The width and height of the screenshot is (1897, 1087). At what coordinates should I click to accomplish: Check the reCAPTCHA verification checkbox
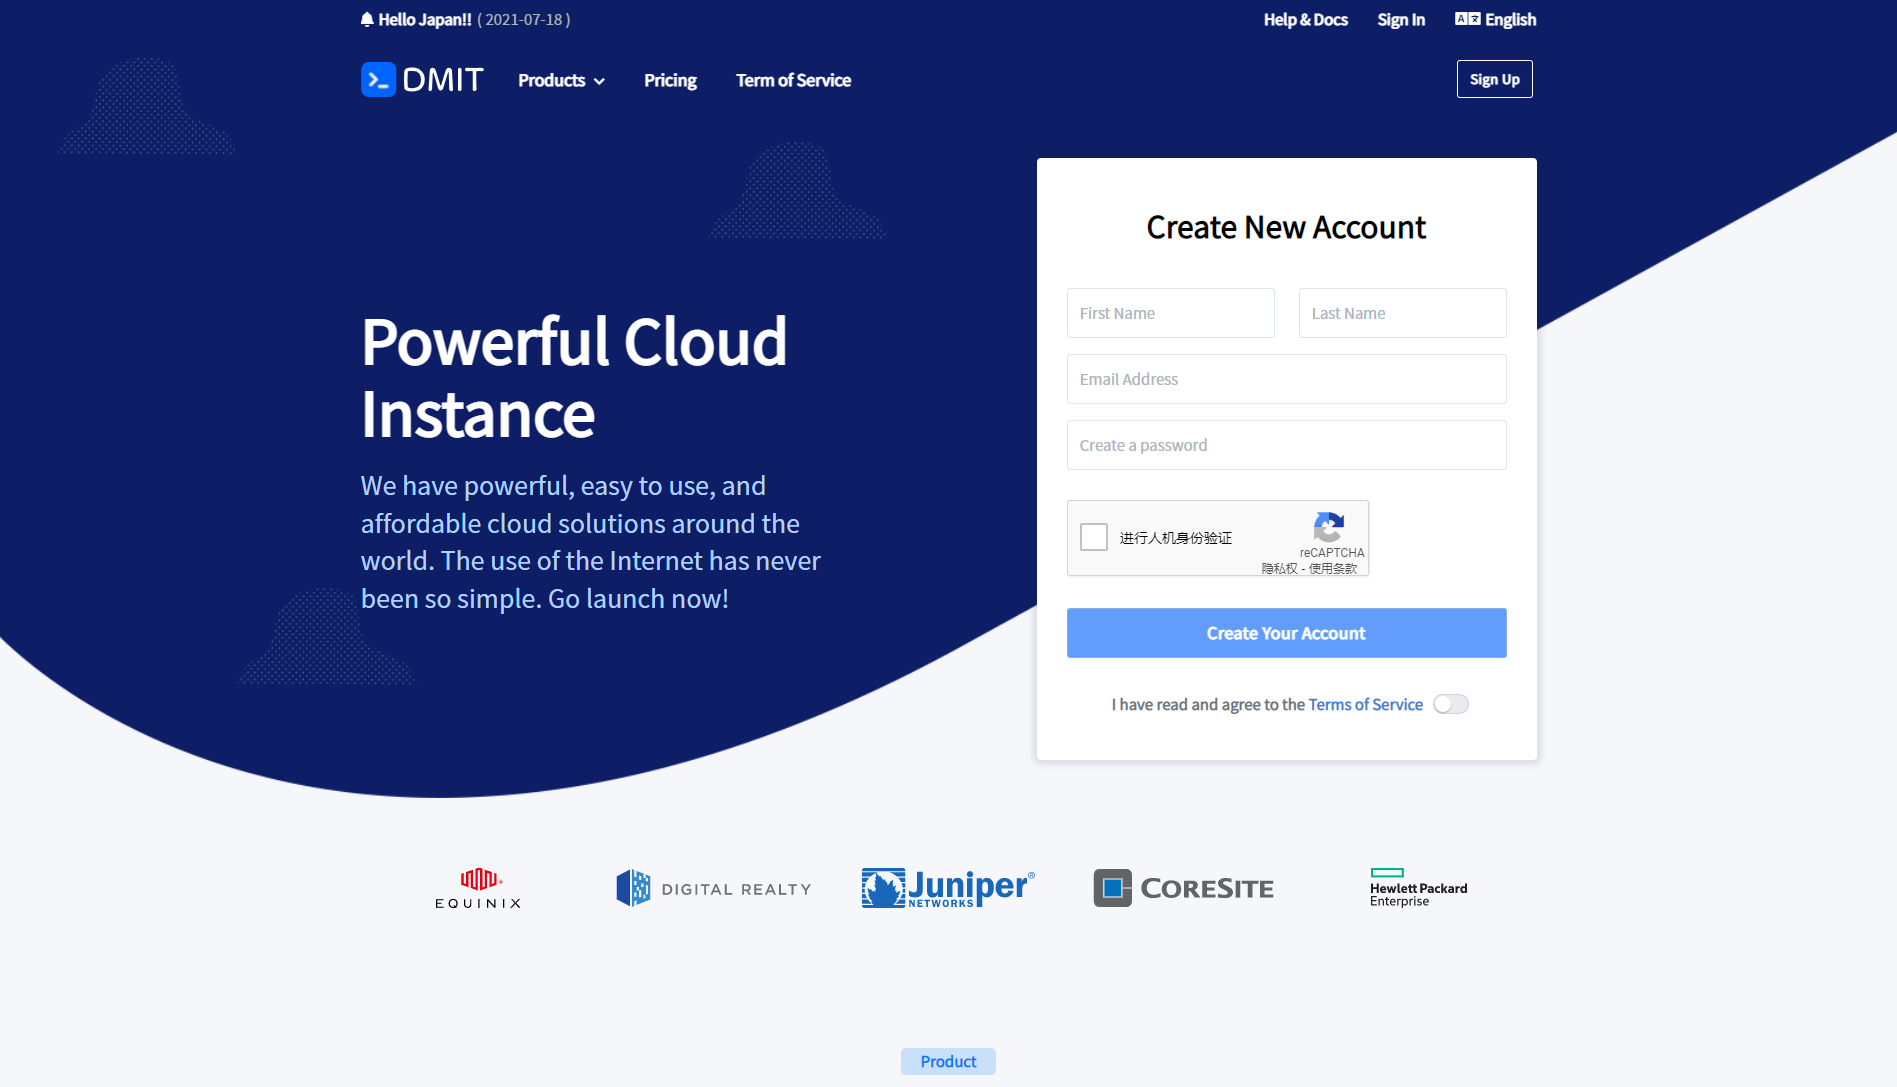pos(1094,537)
